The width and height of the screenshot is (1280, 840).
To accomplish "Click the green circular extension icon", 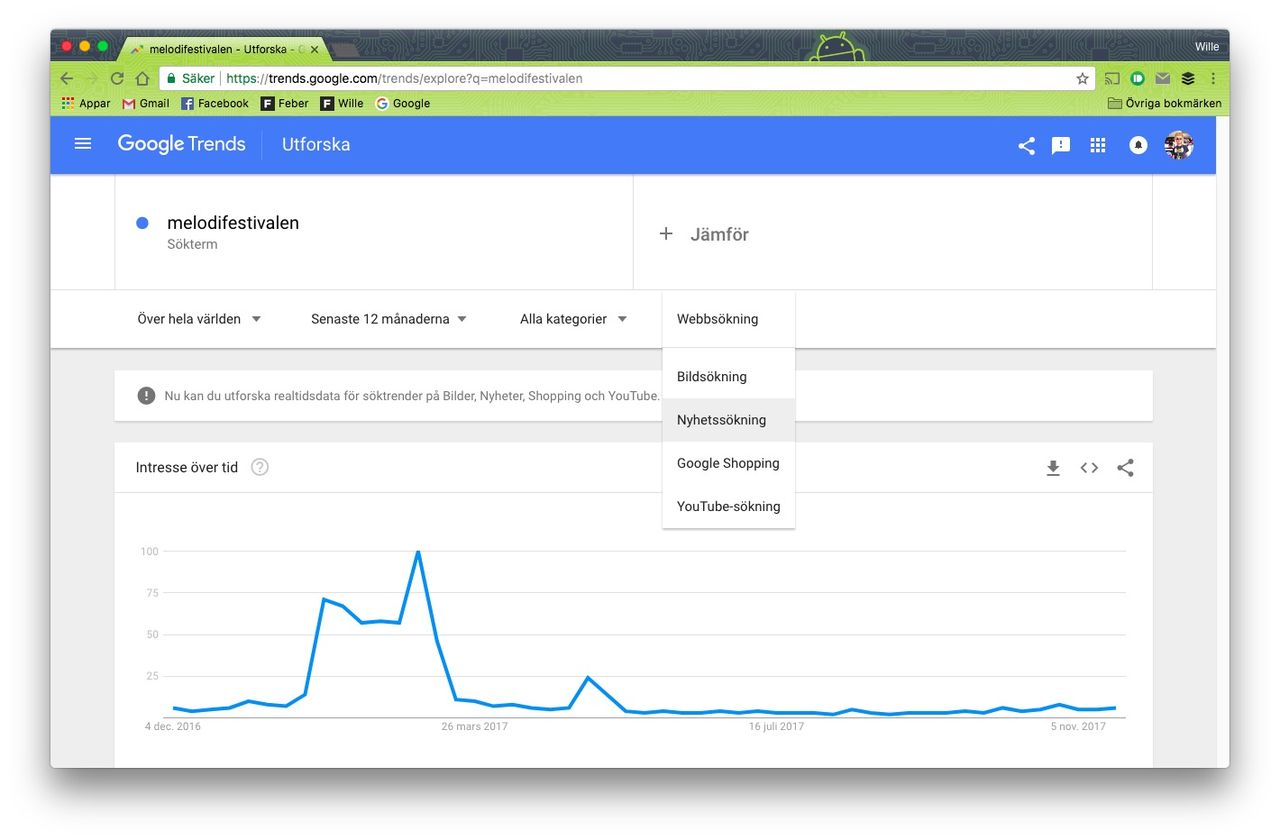I will pyautogui.click(x=1137, y=78).
